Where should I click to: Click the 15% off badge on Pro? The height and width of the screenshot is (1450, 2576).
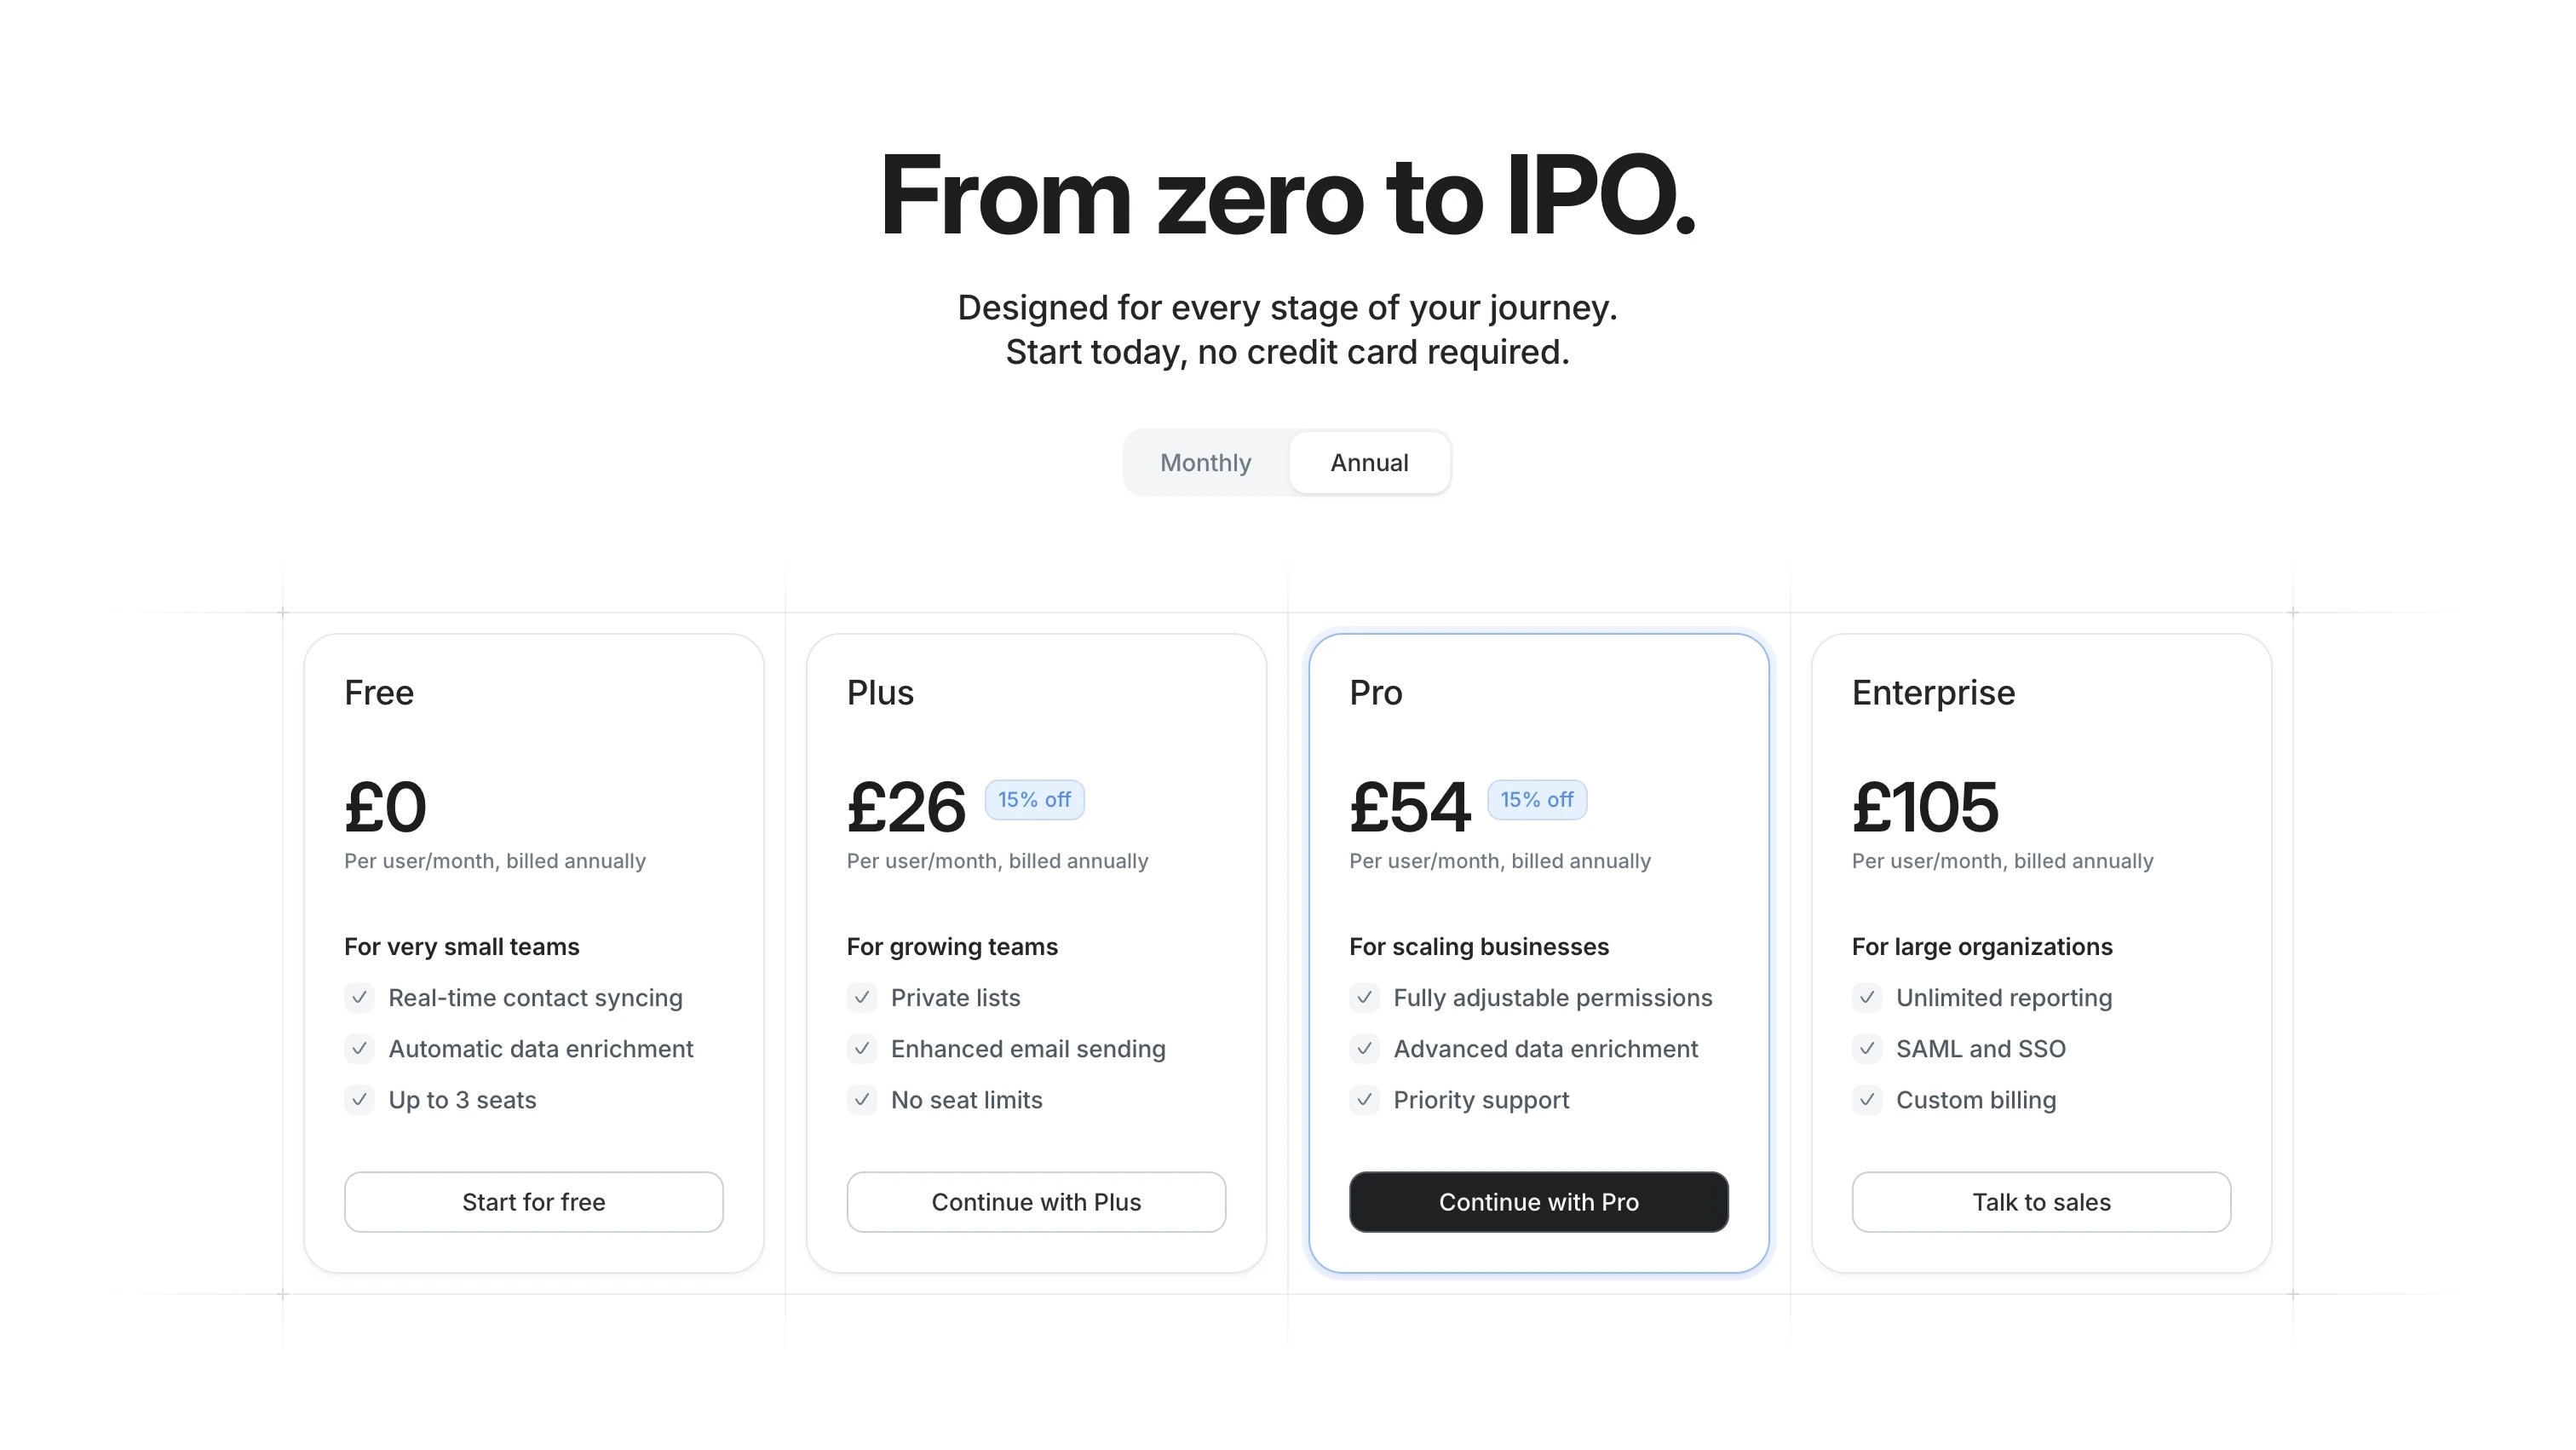point(1536,800)
